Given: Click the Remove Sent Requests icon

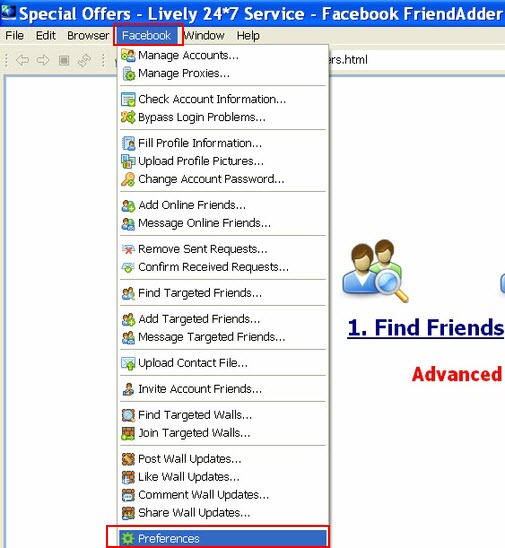Looking at the screenshot, I should (x=128, y=249).
